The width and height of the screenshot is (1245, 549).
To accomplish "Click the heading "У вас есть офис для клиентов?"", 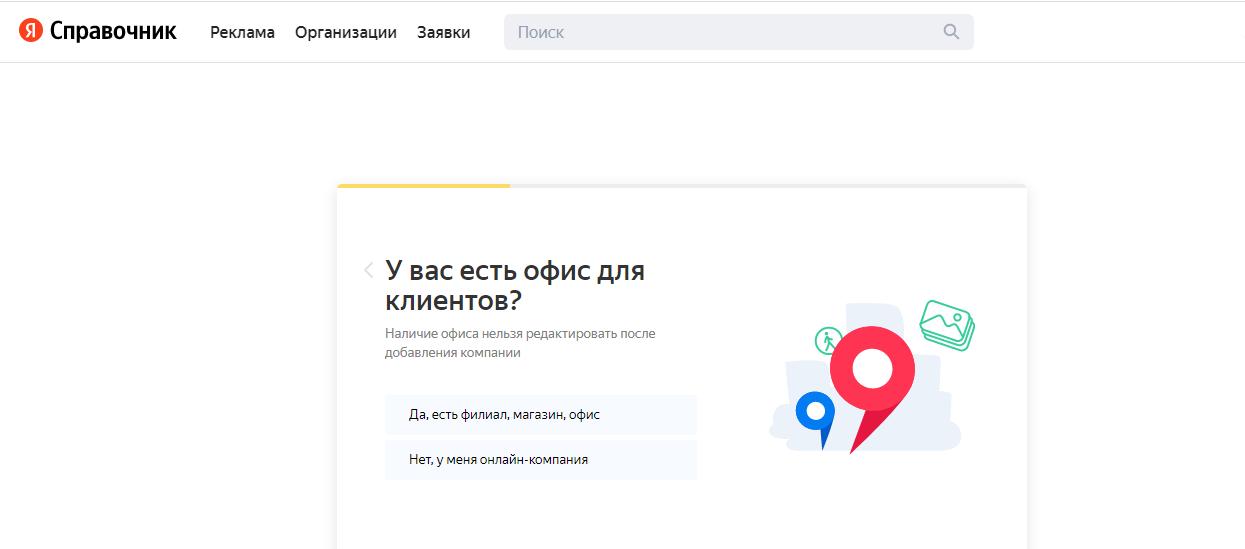I will pos(515,285).
